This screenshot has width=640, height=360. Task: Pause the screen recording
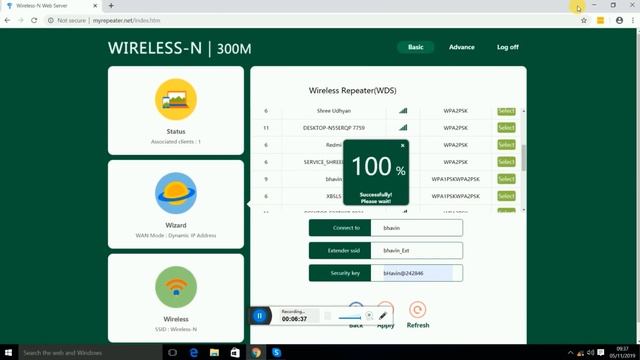[260, 316]
